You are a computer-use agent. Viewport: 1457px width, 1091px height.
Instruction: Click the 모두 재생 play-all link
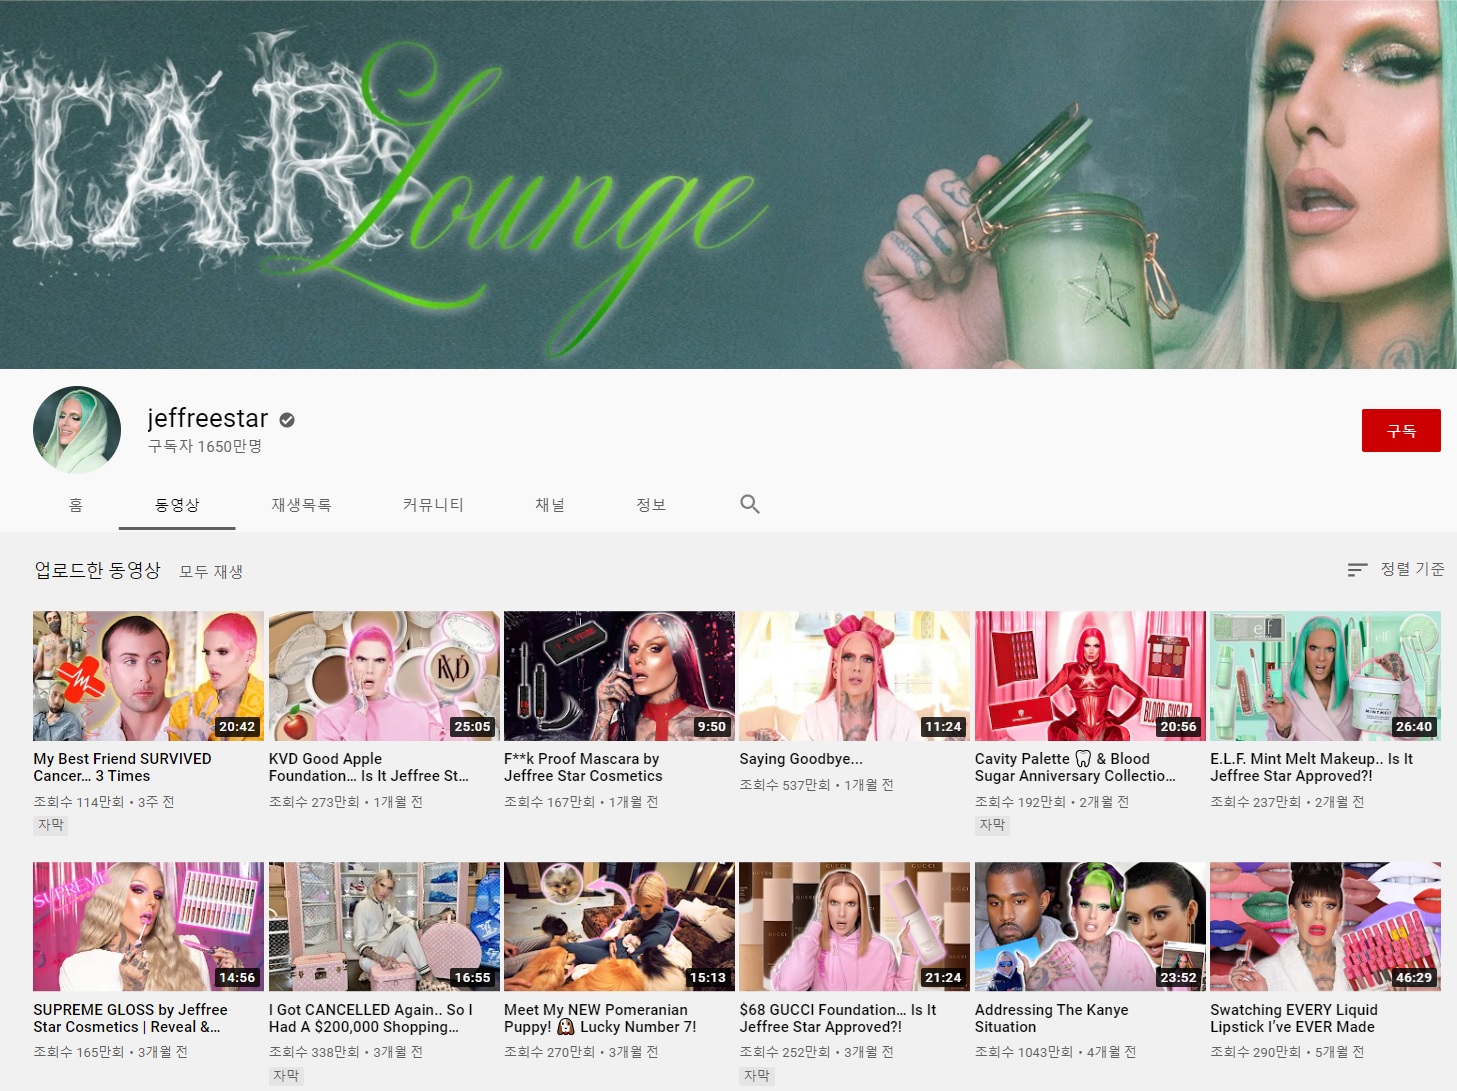(211, 571)
